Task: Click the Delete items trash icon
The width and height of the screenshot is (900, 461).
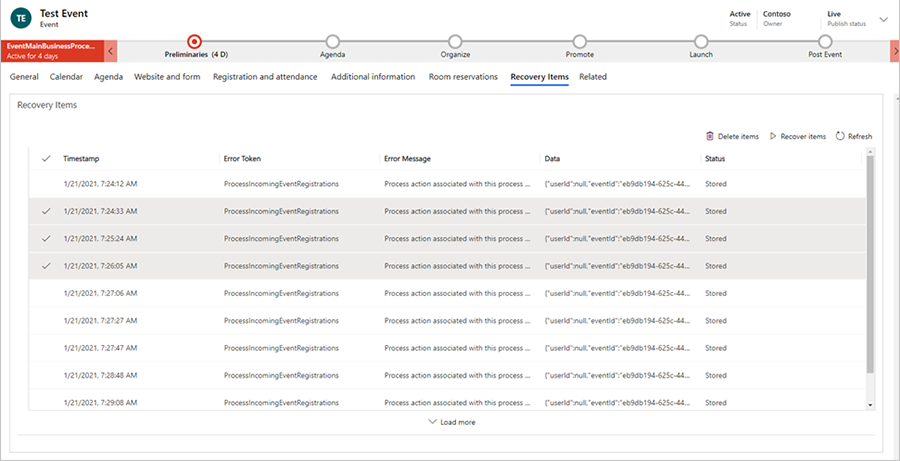Action: 710,136
